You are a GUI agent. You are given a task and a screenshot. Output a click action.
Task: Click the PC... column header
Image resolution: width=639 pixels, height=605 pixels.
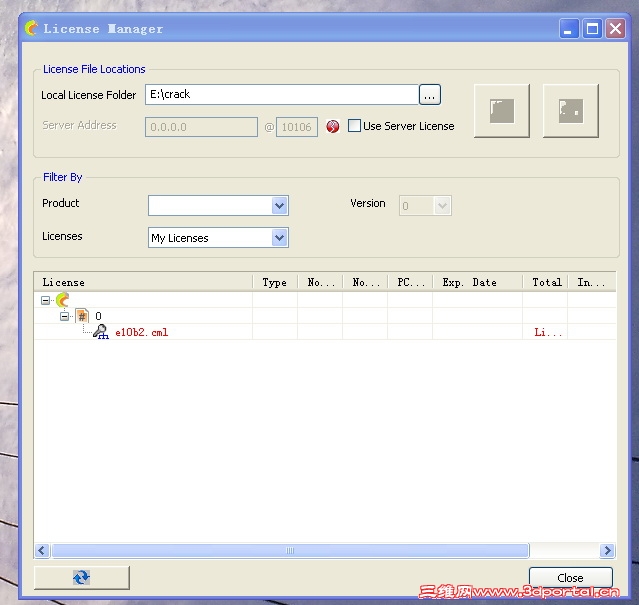[410, 282]
